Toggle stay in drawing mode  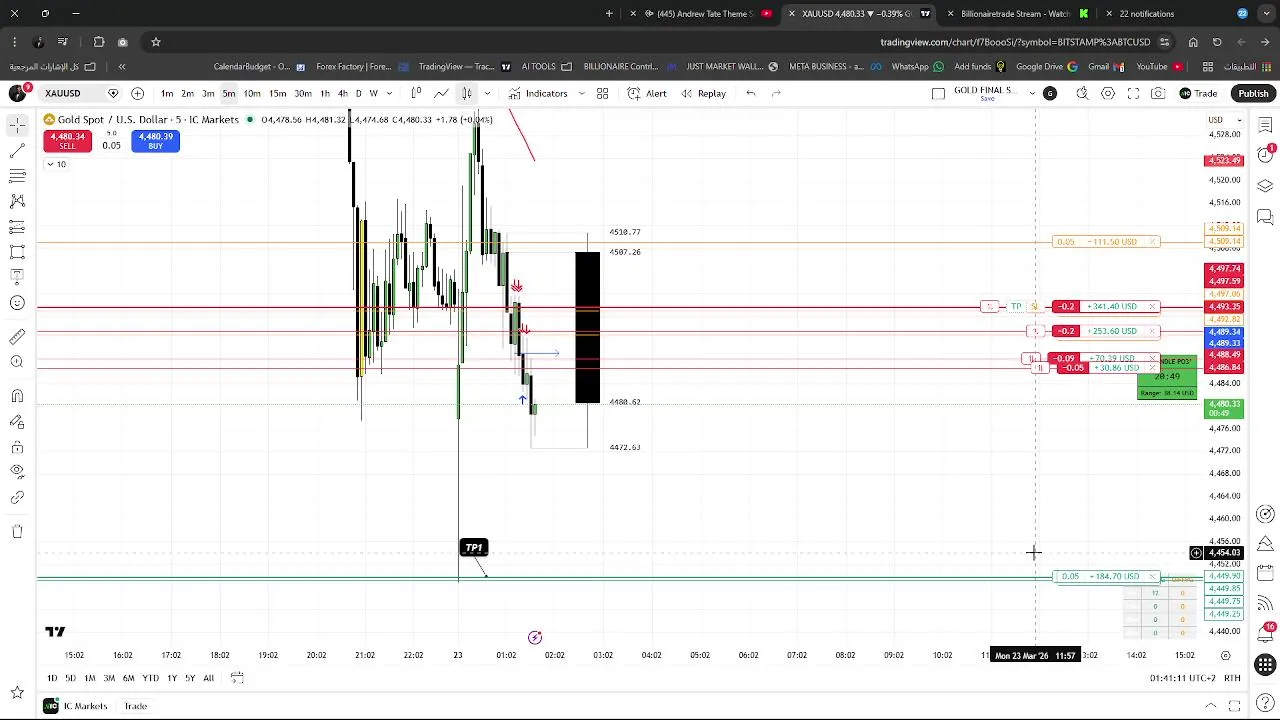(17, 422)
